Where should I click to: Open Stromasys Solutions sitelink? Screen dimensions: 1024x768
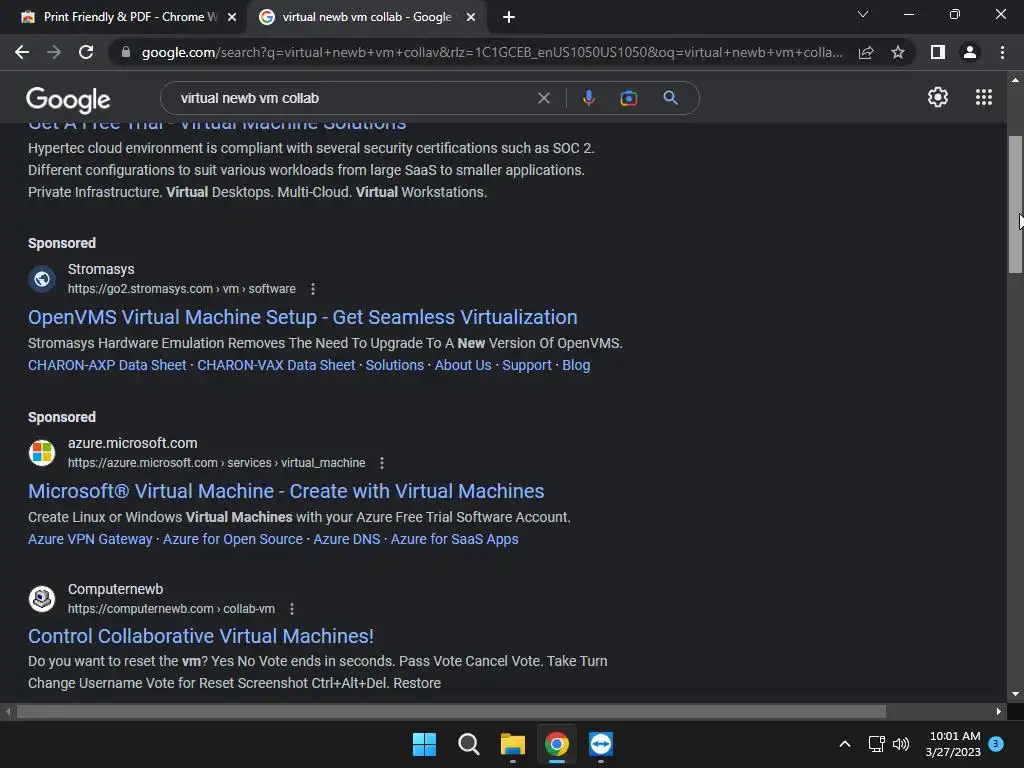[394, 365]
